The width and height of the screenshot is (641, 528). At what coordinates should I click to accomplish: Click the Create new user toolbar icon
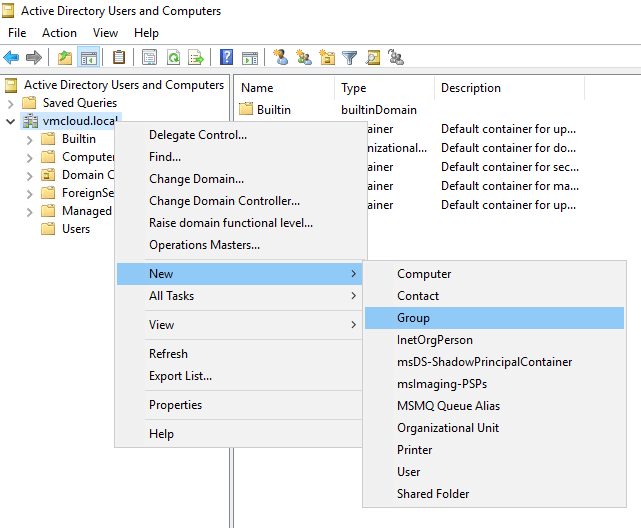pyautogui.click(x=281, y=58)
